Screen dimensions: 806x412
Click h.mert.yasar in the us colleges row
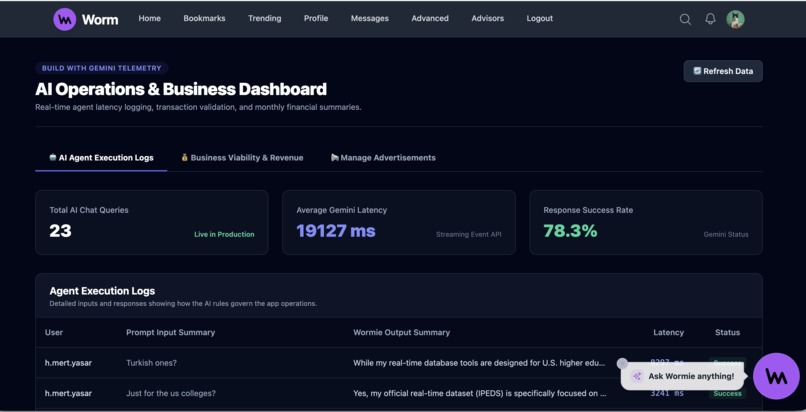click(x=68, y=394)
